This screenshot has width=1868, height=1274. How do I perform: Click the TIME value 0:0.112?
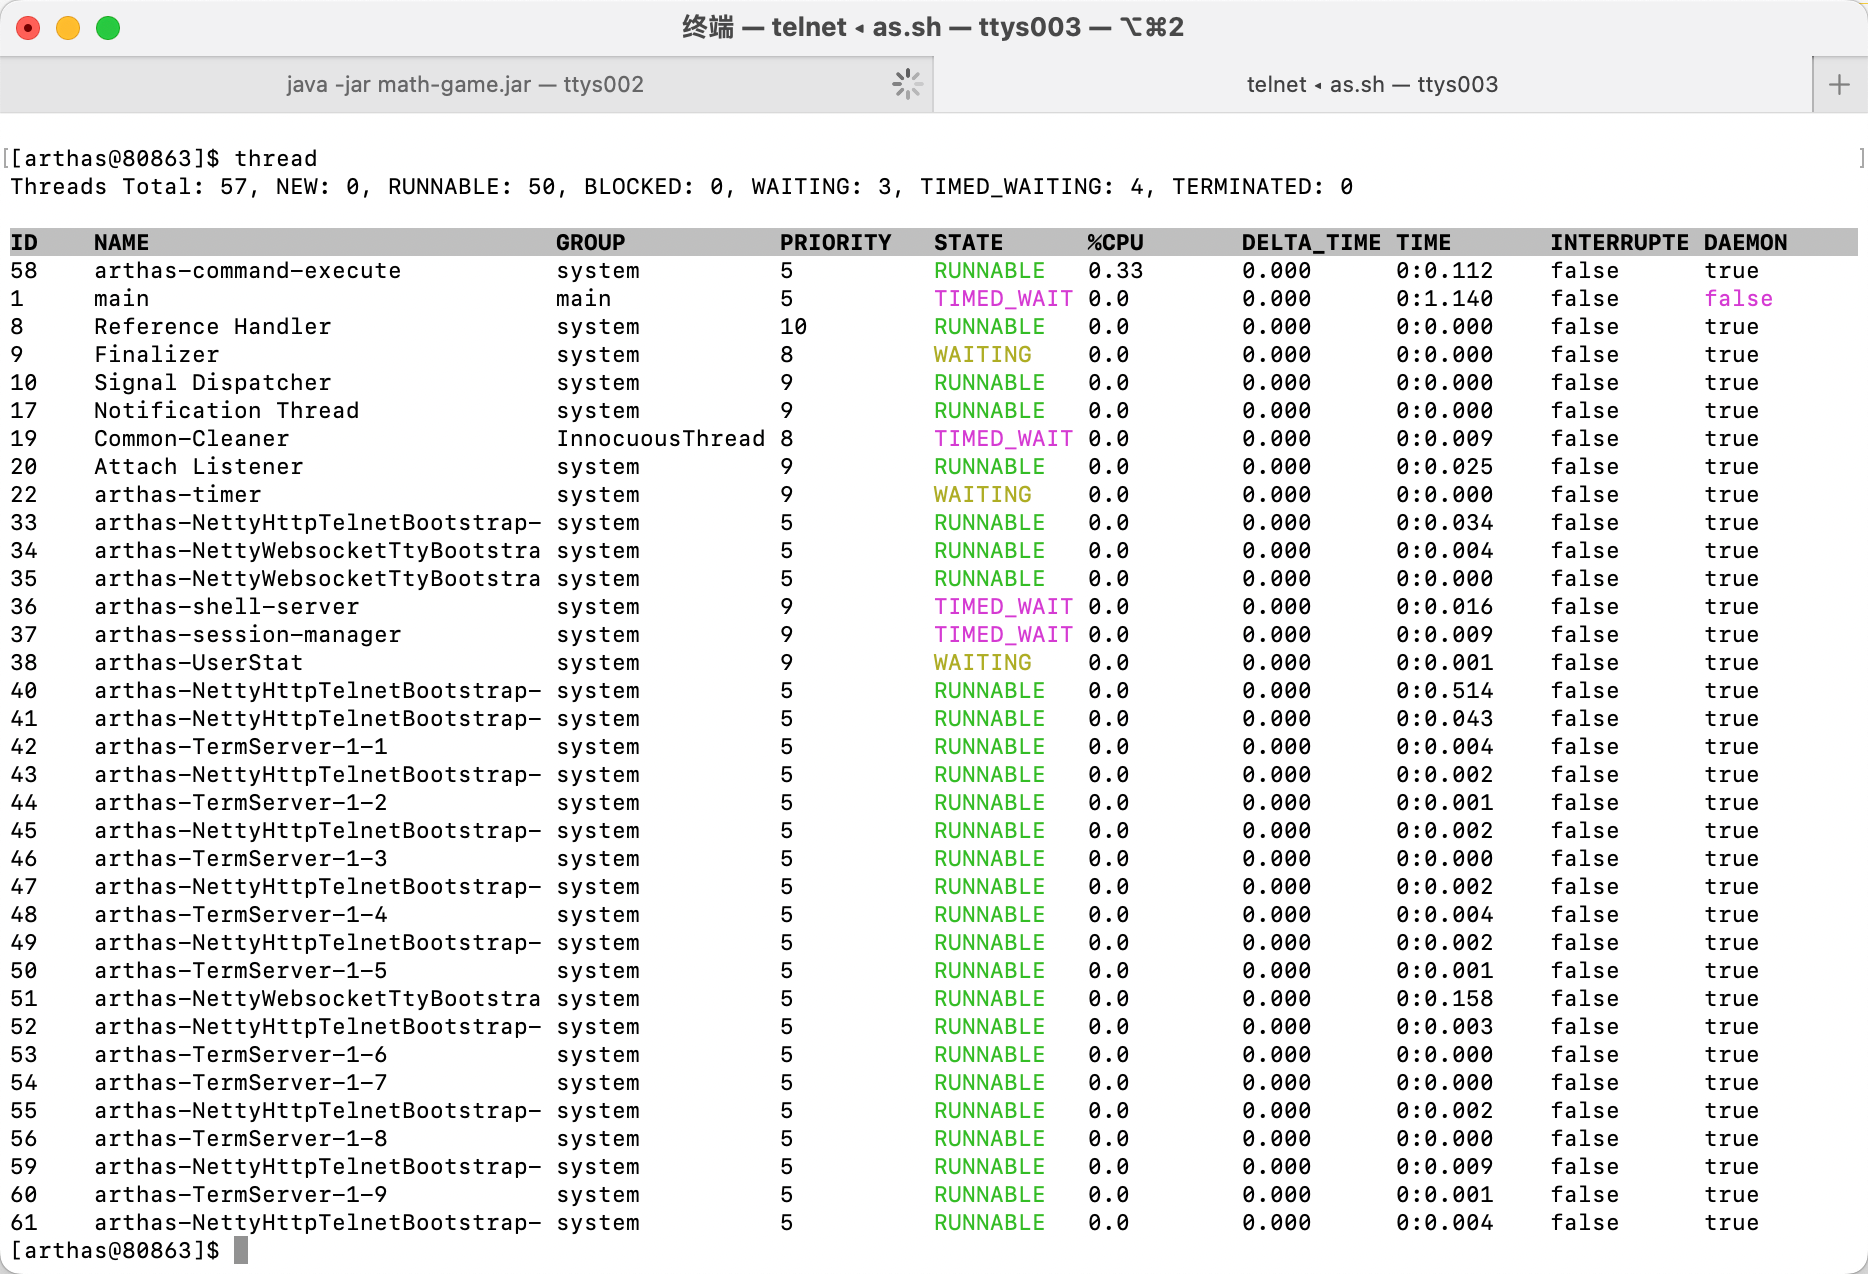[x=1444, y=270]
